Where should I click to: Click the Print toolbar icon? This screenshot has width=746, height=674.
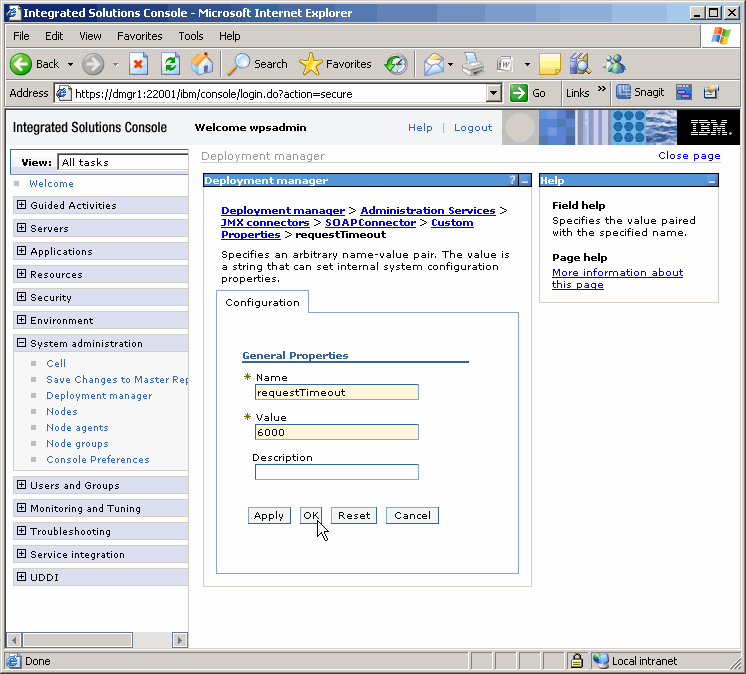coord(473,64)
